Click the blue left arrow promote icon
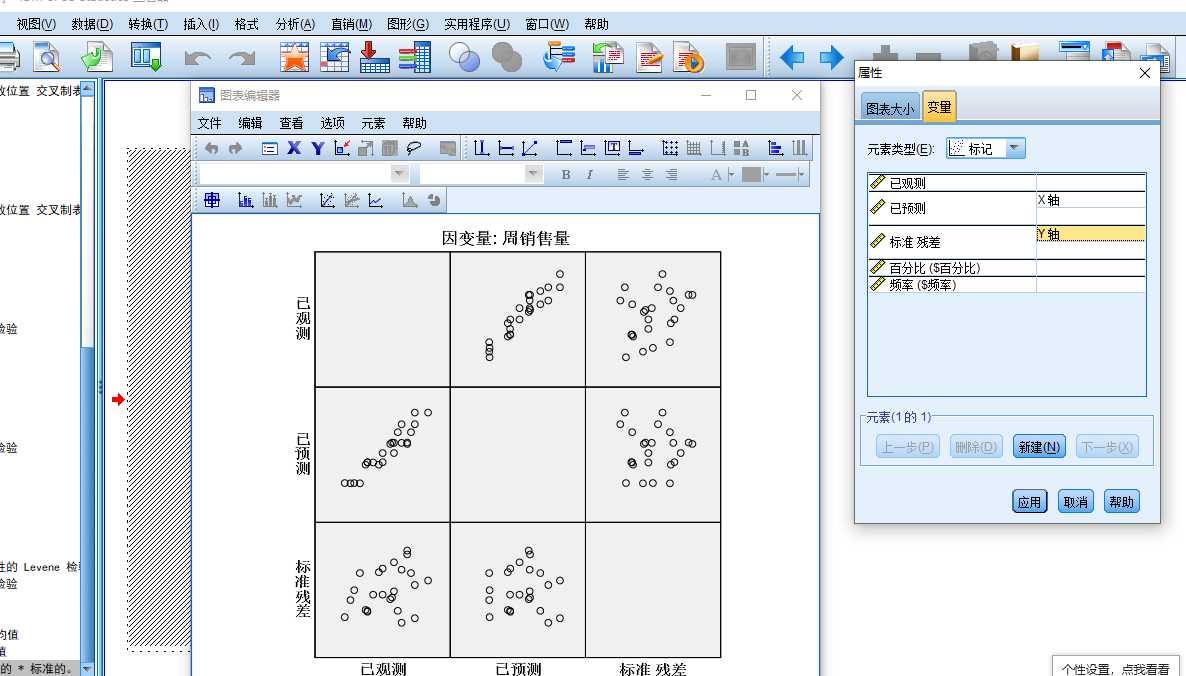Viewport: 1186px width, 676px height. (x=791, y=57)
